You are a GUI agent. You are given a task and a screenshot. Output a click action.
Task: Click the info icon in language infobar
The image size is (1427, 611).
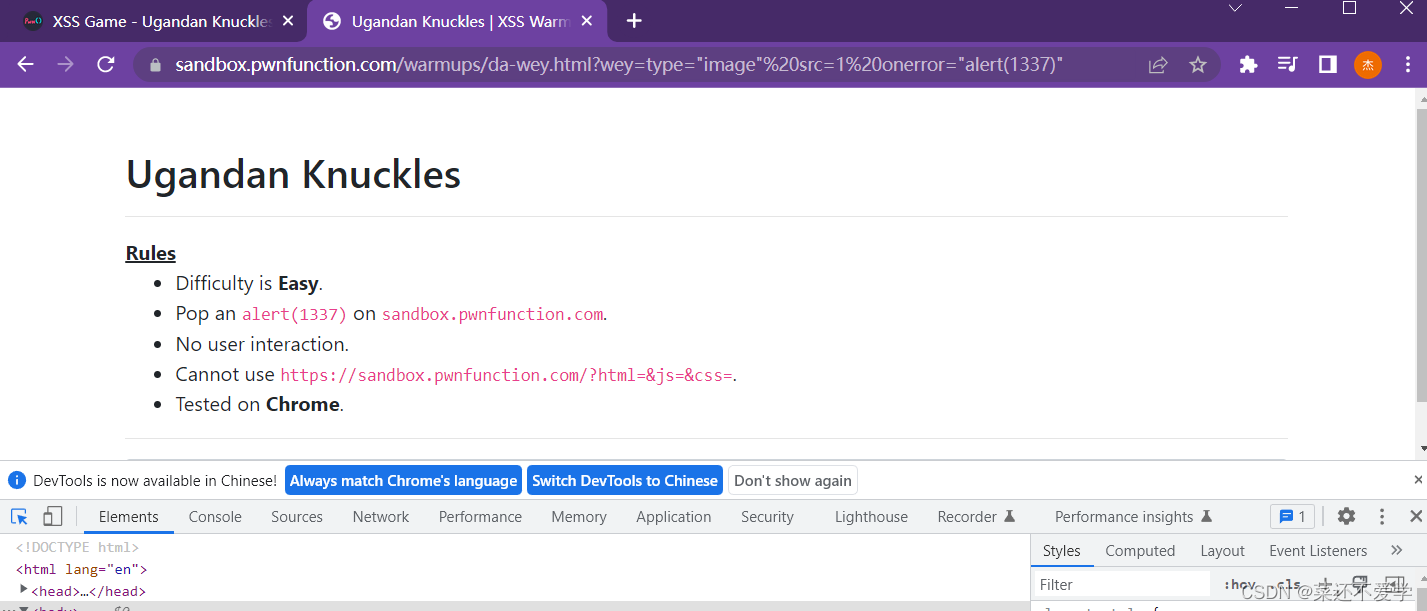(18, 481)
